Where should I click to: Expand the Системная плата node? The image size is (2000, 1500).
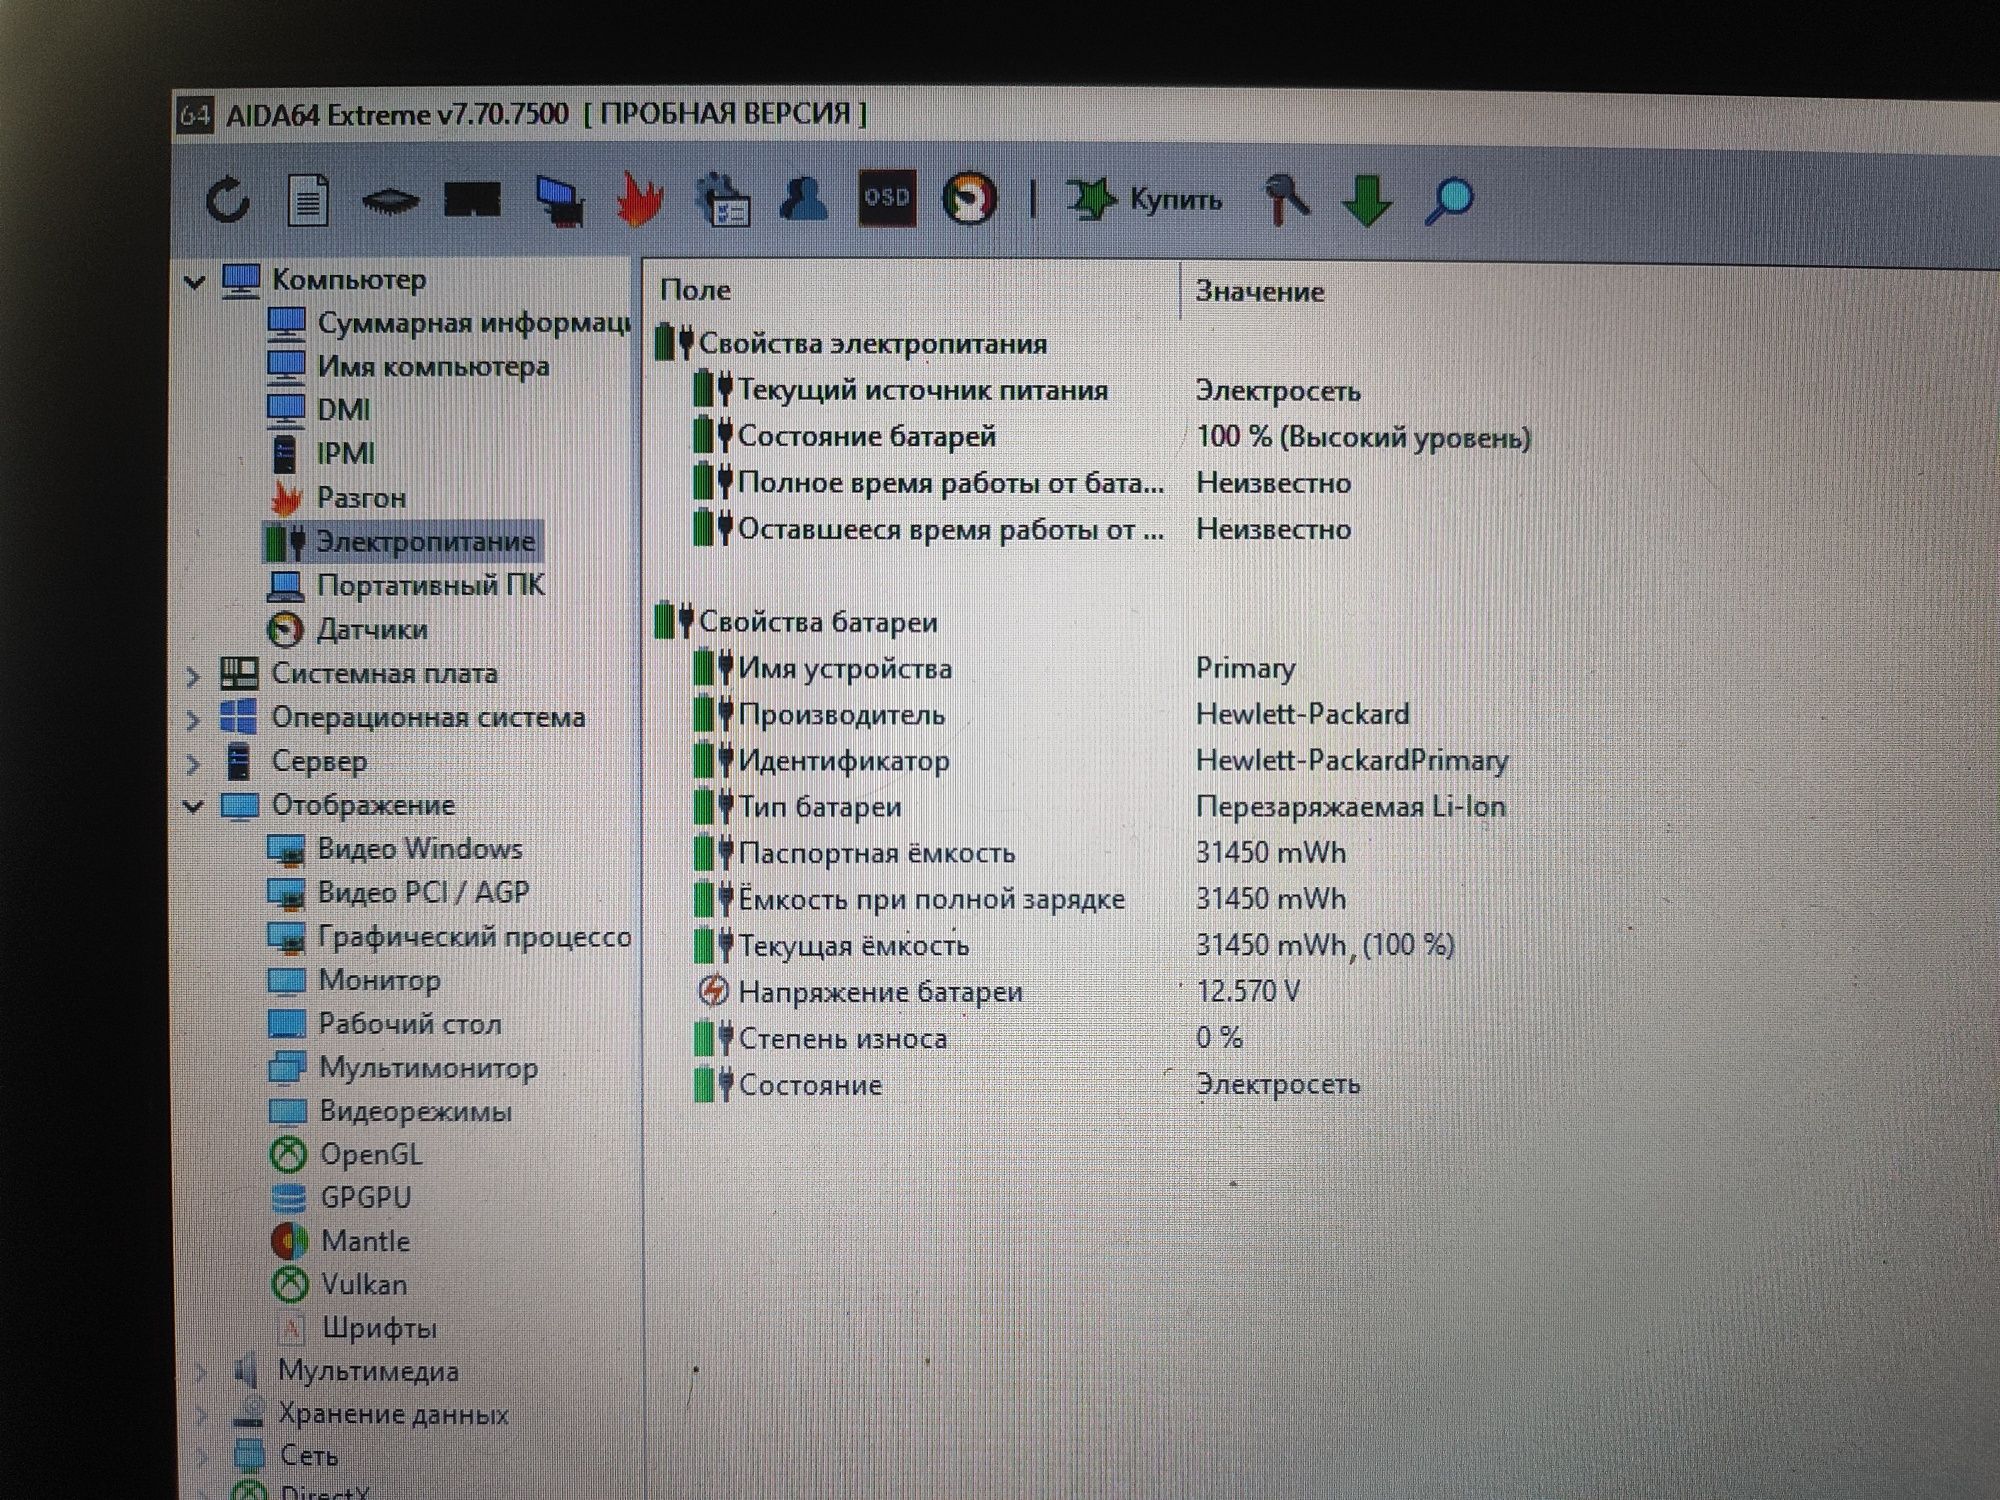pos(194,677)
